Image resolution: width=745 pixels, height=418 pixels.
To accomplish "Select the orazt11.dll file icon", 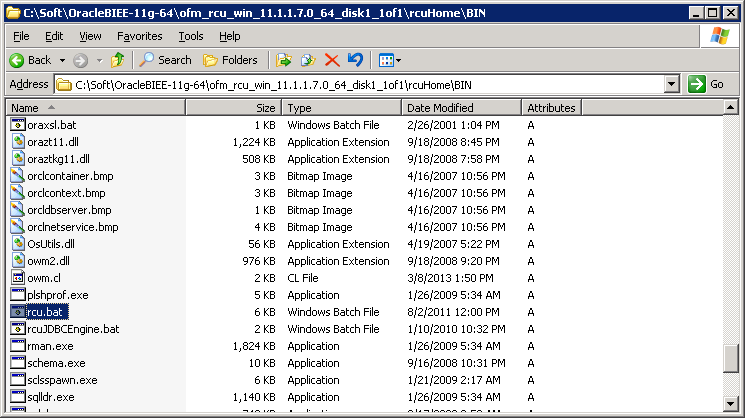I will [x=18, y=142].
